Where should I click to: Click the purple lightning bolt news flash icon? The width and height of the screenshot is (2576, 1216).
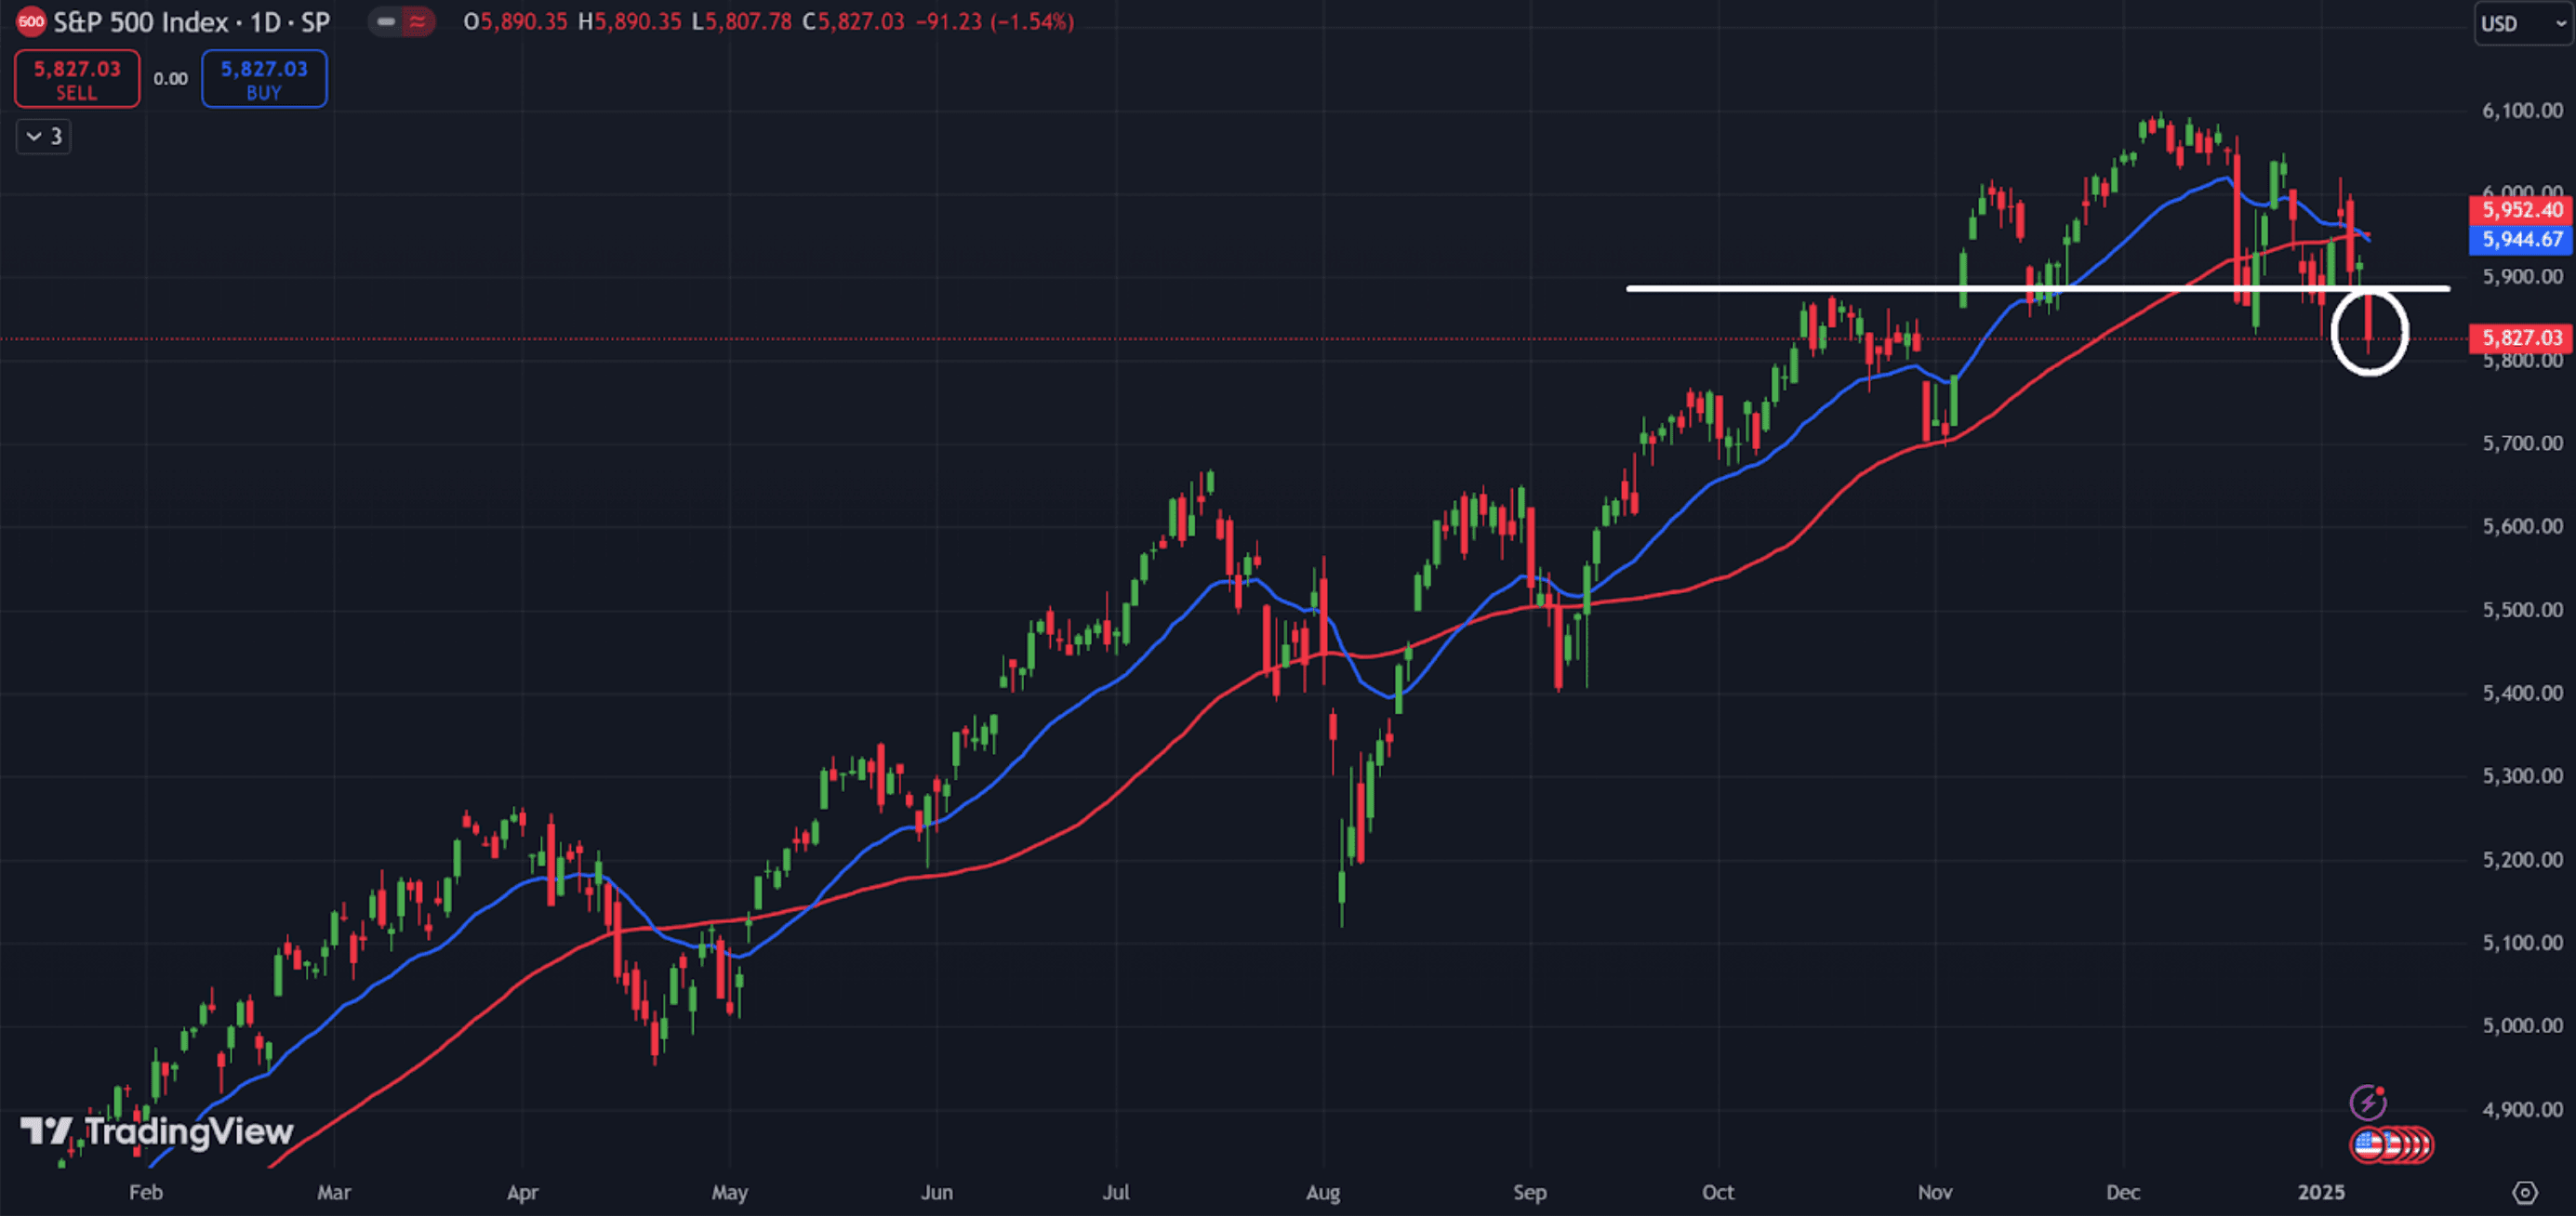(2367, 1103)
